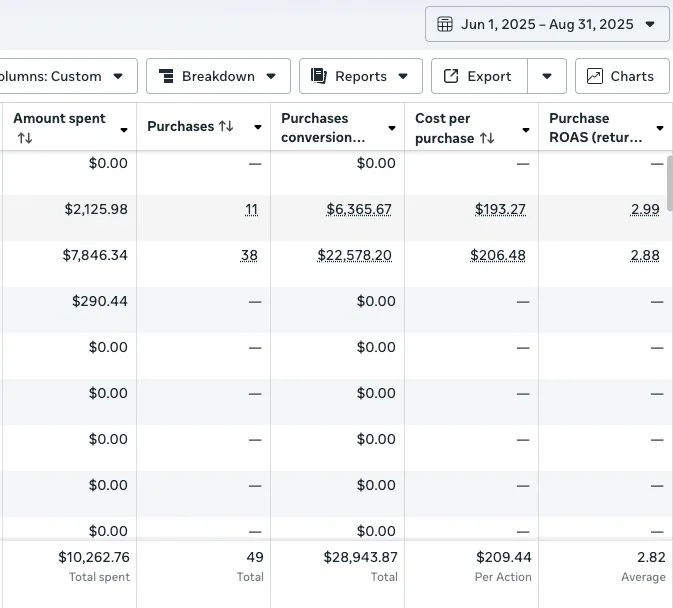Image resolution: width=673 pixels, height=608 pixels.
Task: Sort by Amount spent arrows icon
Action: [x=25, y=139]
